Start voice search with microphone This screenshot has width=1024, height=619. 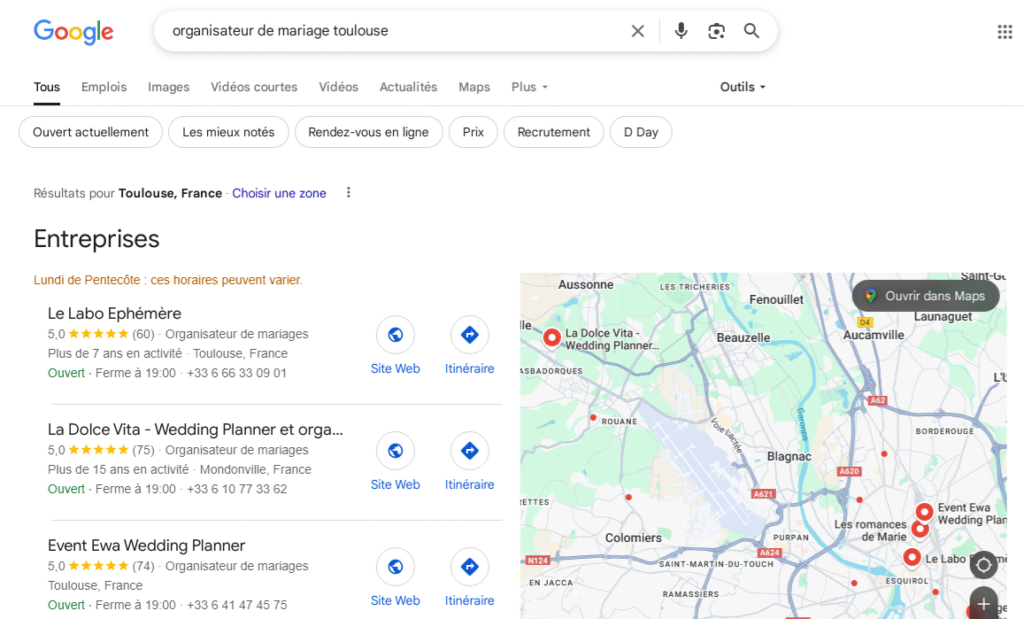681,31
